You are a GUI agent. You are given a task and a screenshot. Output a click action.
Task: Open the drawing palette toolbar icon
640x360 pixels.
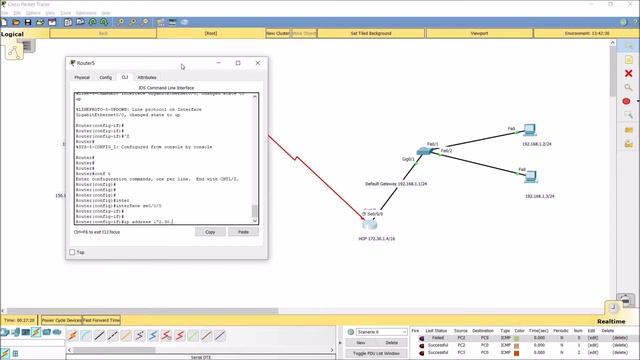[160, 22]
